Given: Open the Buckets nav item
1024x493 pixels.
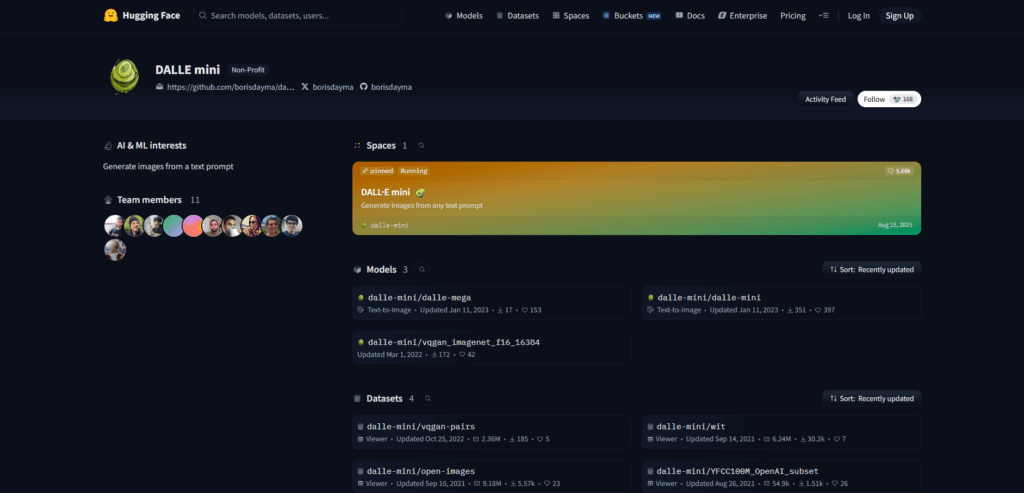Looking at the screenshot, I should point(632,16).
